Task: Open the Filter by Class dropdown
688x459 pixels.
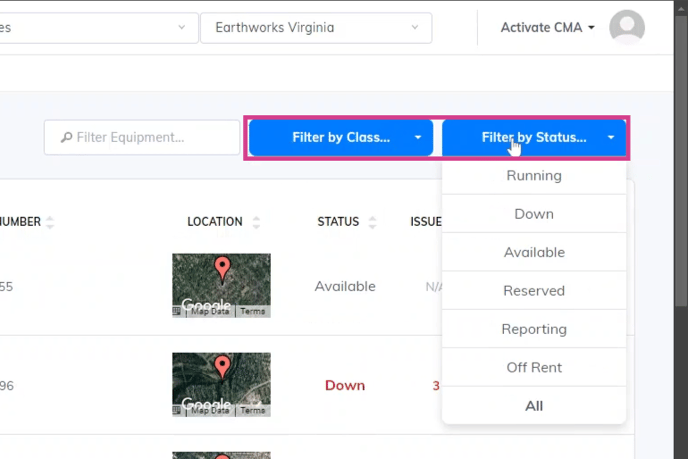Action: pyautogui.click(x=341, y=138)
